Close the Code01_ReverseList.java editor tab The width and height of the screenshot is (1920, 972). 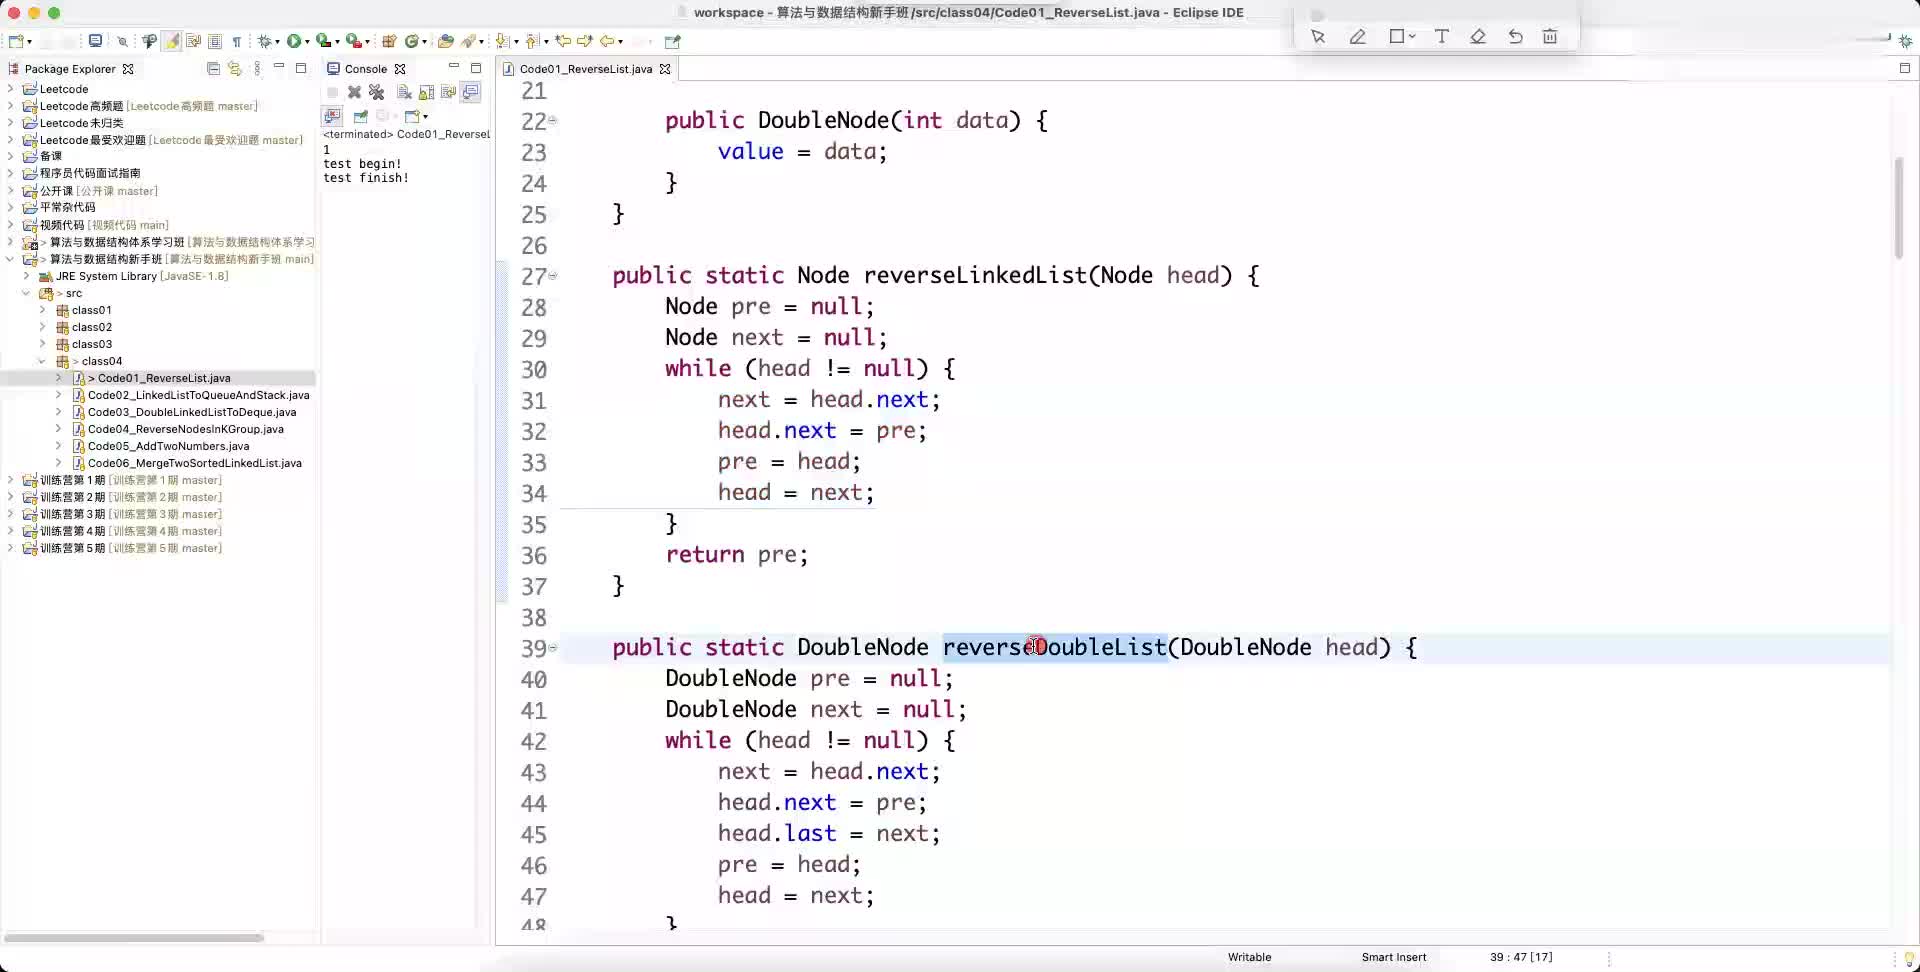pos(664,69)
